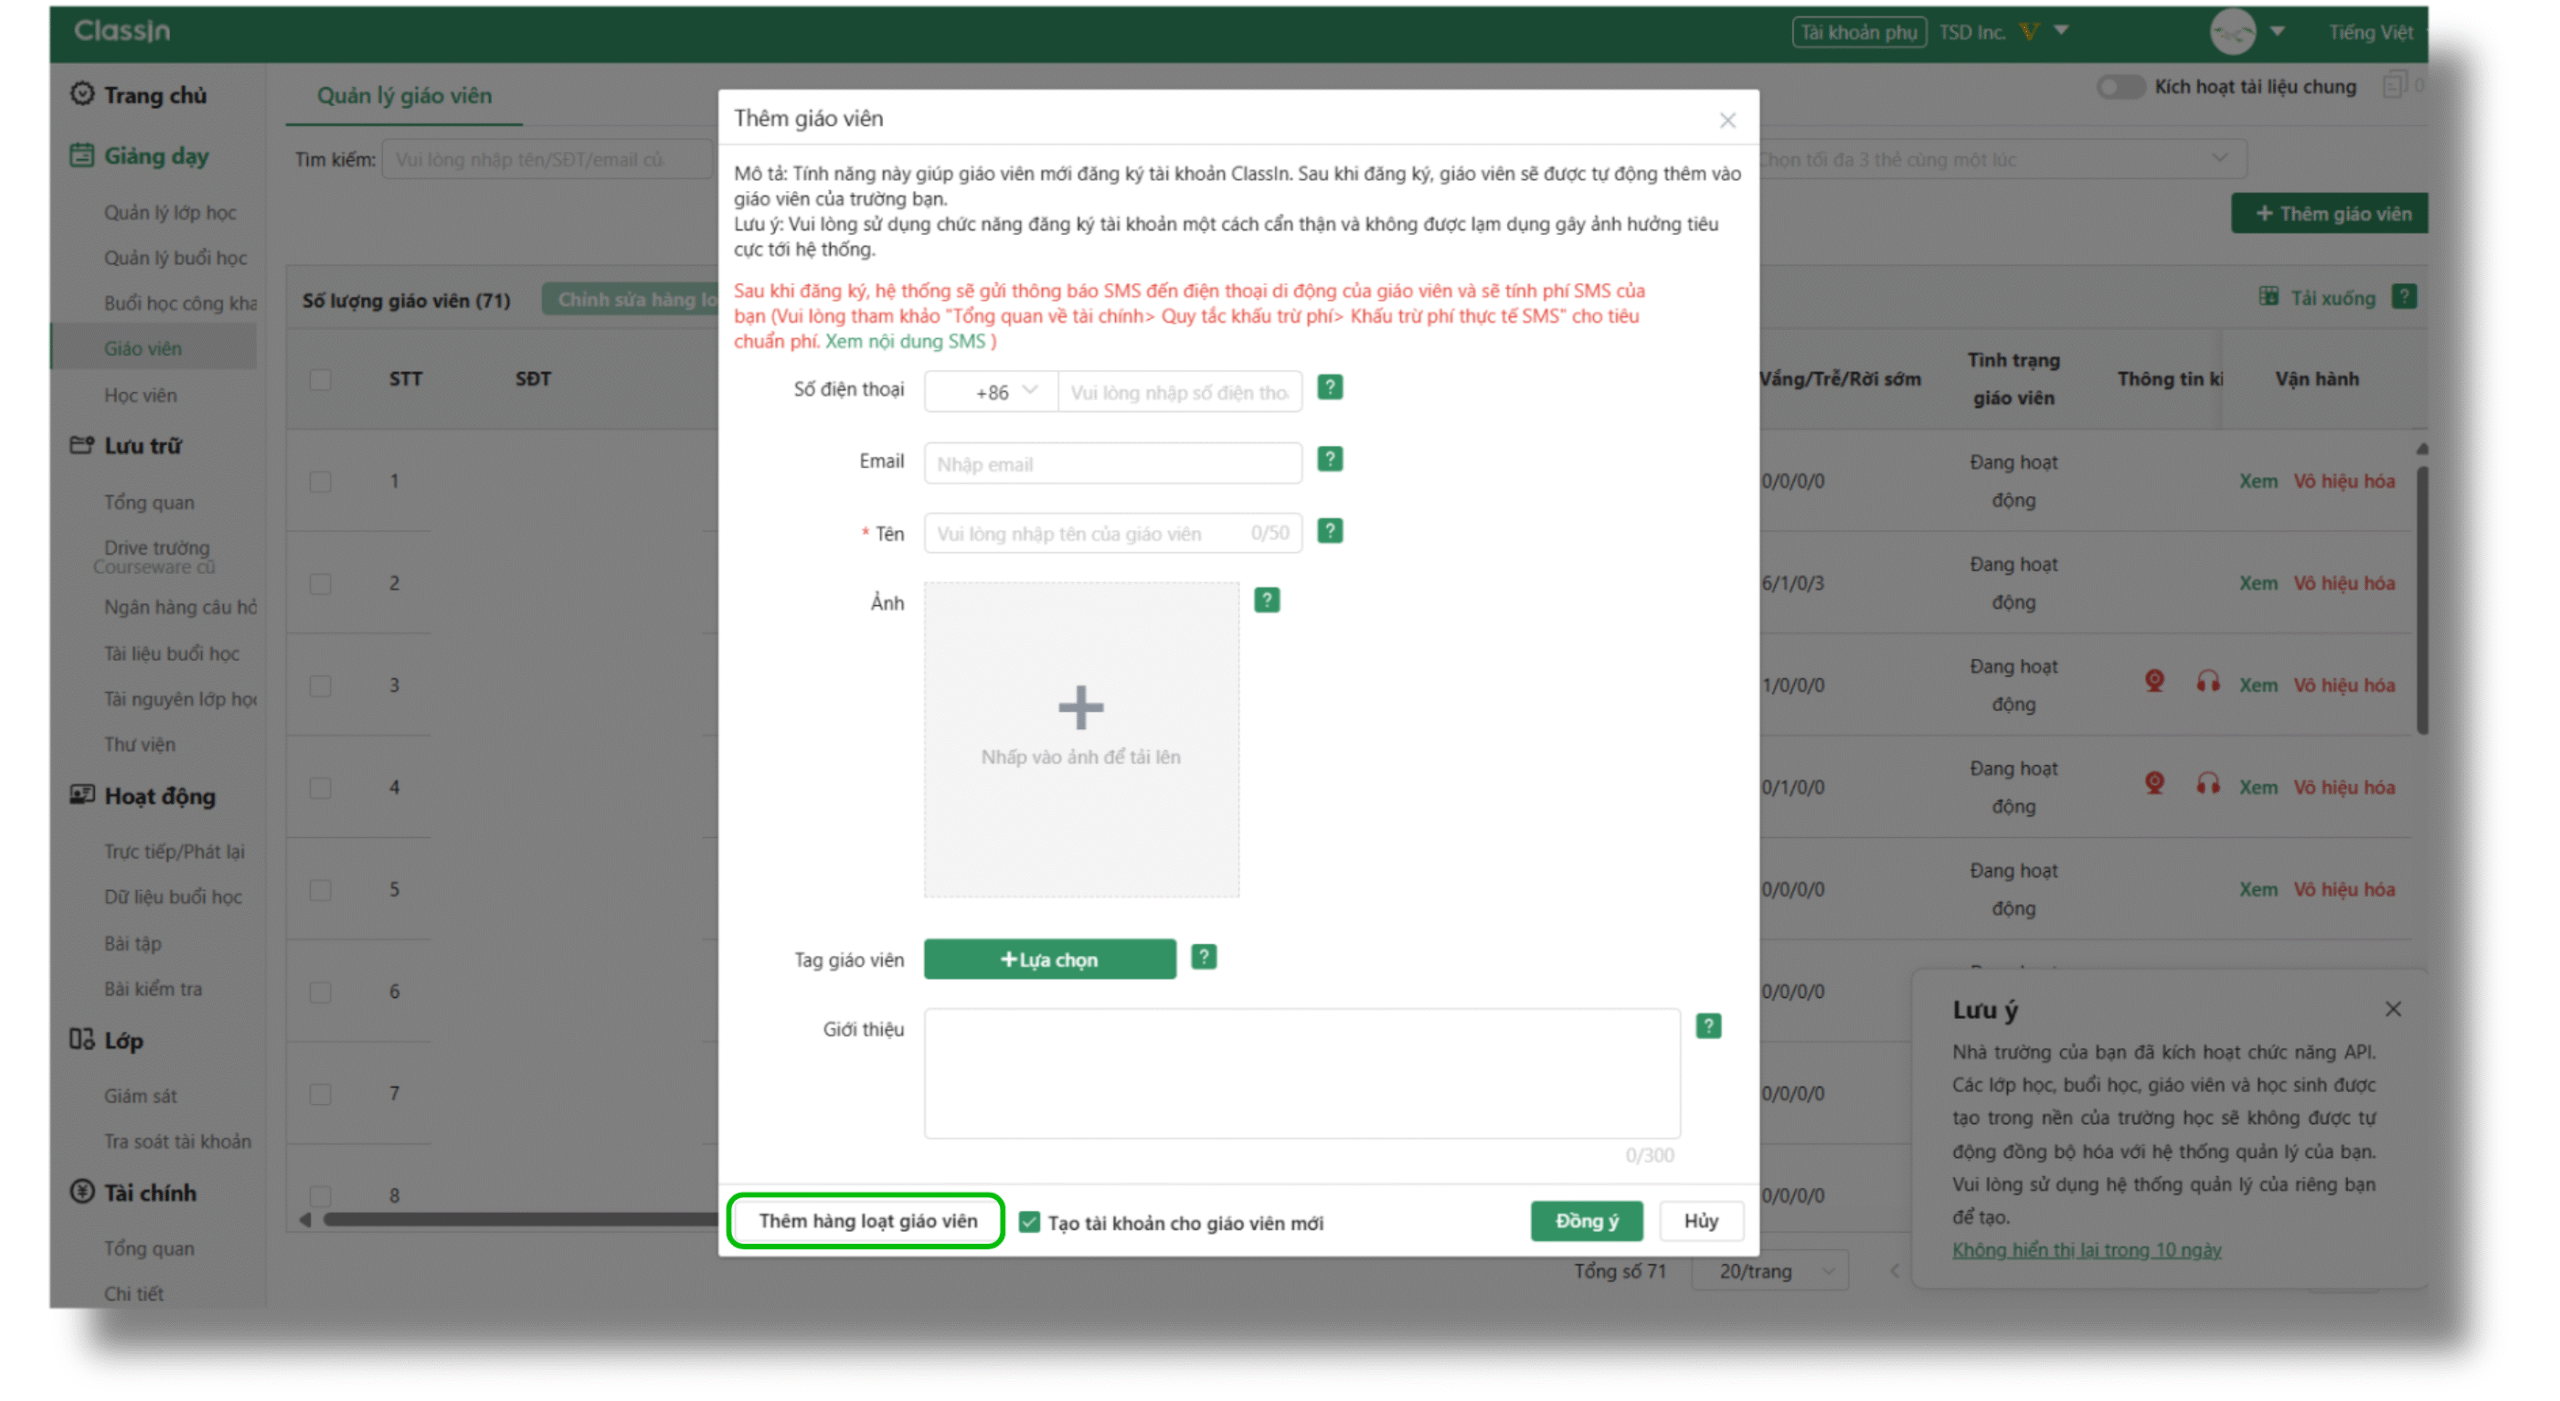Select Trang chủ in the sidebar
Screen dimensions: 2560x1401
[x=155, y=95]
